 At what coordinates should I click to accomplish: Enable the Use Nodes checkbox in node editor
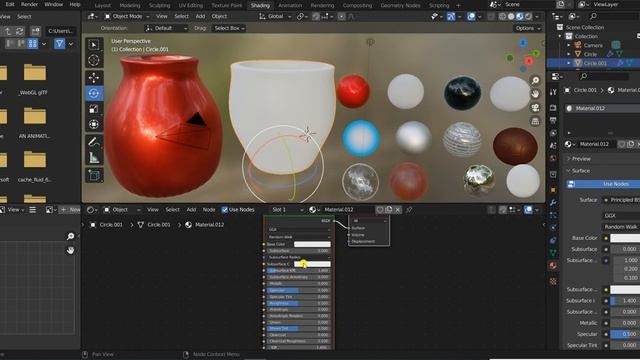pyautogui.click(x=224, y=210)
